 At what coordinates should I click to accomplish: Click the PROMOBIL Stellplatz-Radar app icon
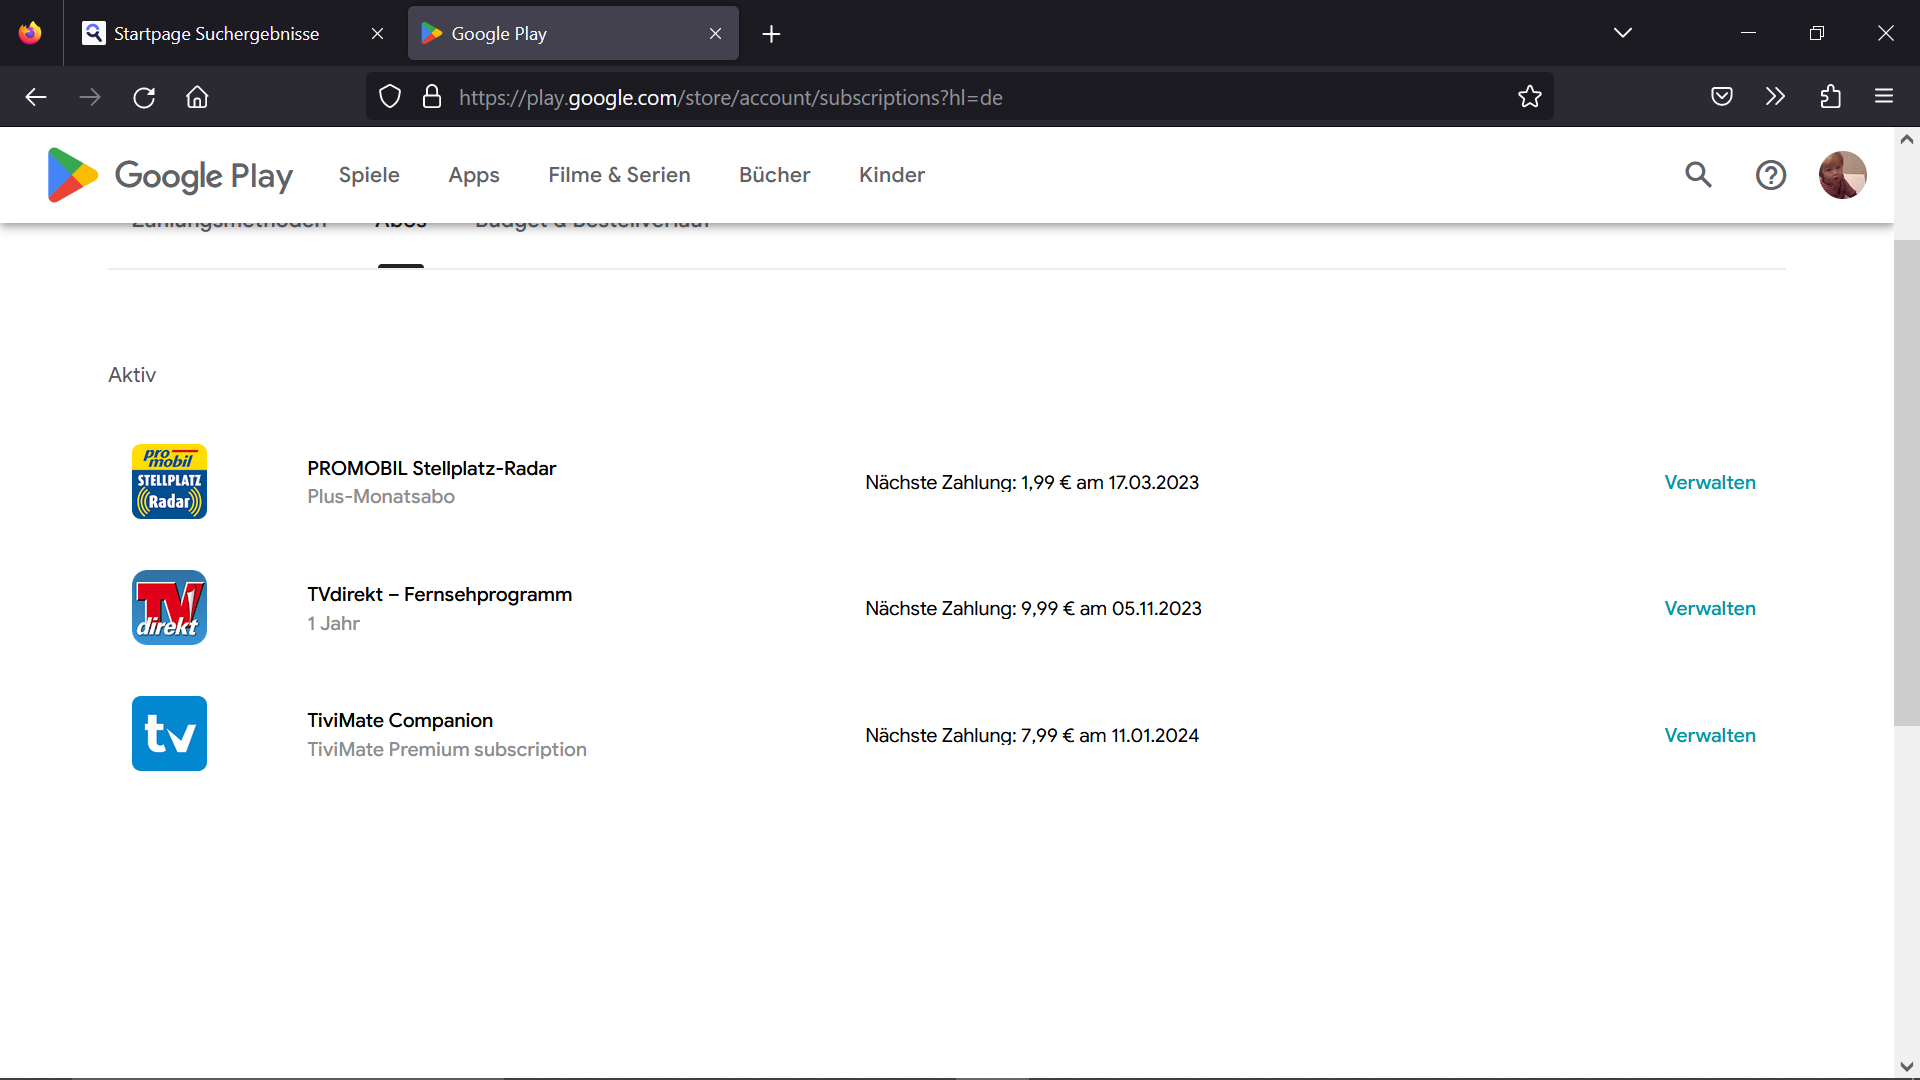169,481
